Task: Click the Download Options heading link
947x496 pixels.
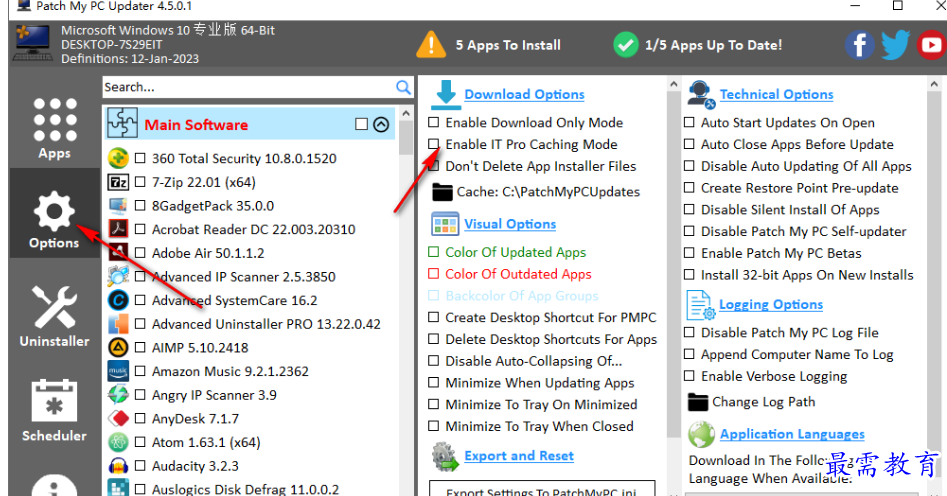Action: click(524, 94)
